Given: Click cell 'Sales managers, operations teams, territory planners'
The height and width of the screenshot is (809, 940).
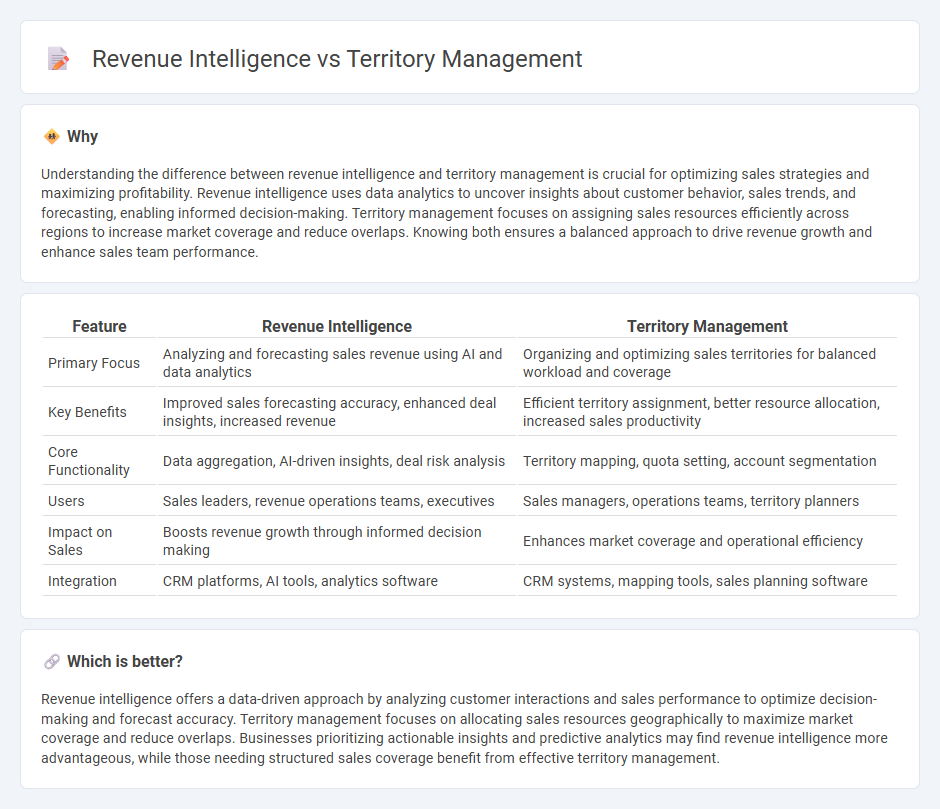Looking at the screenshot, I should pyautogui.click(x=707, y=501).
